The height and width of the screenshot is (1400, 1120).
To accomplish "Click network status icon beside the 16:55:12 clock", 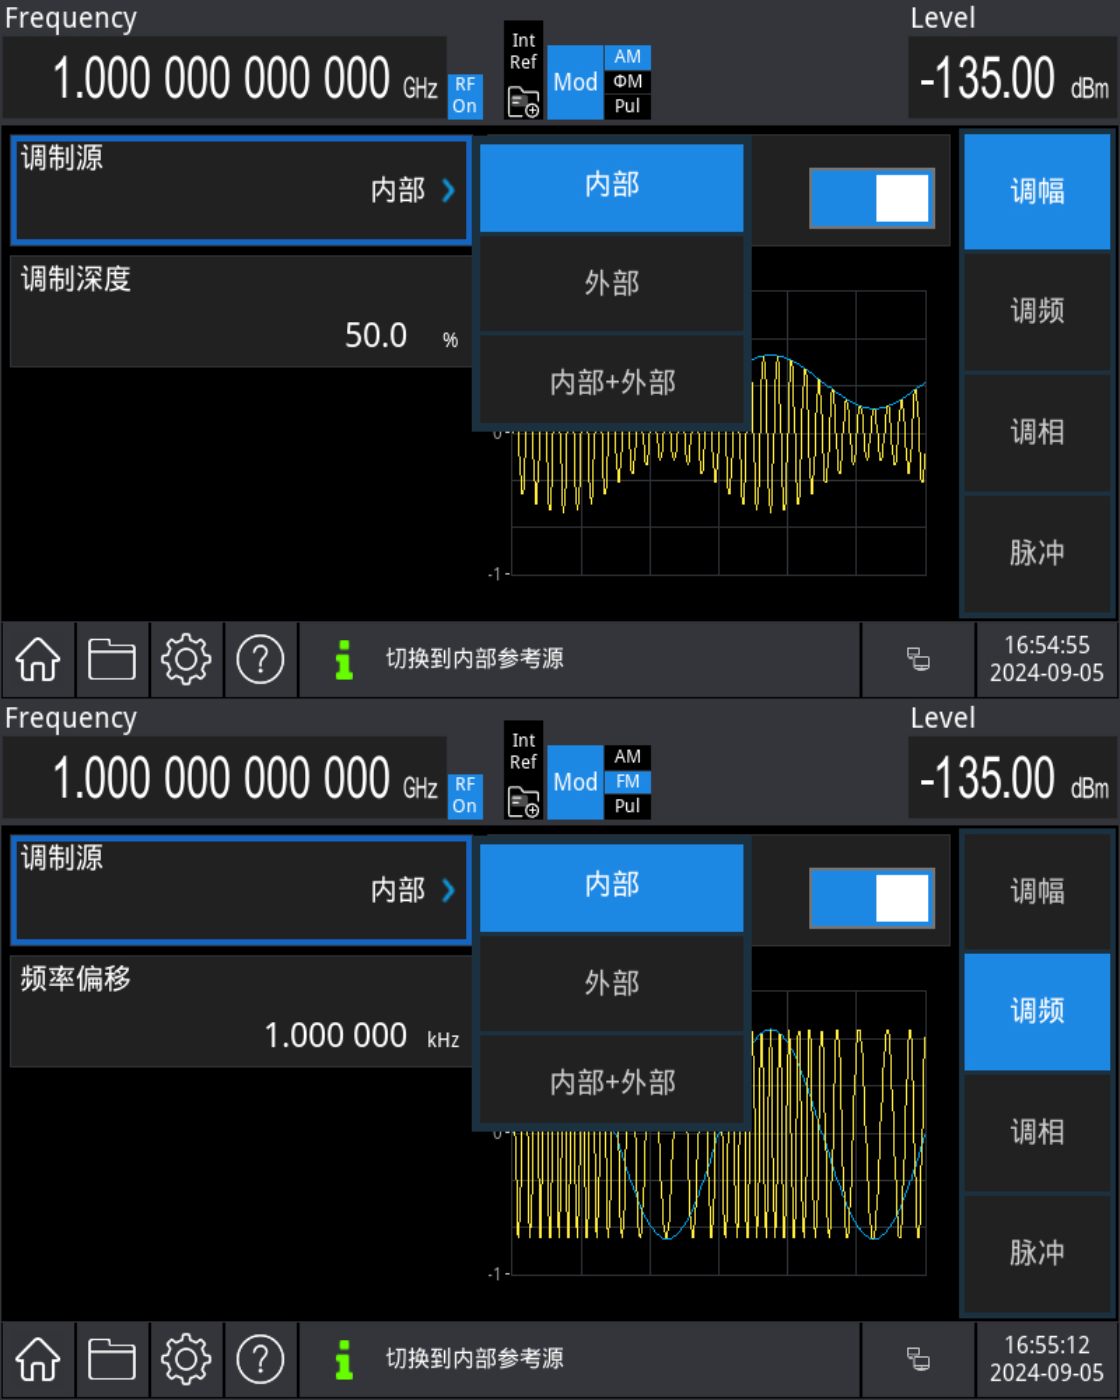I will [x=918, y=1359].
